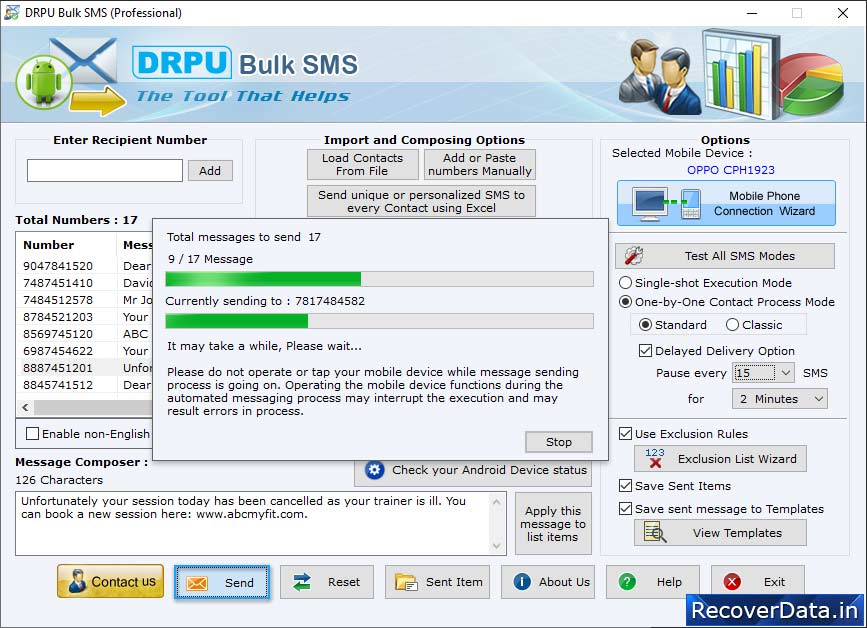Click the person icon on Contact us
Viewport: 867px width, 628px height.
(77, 582)
